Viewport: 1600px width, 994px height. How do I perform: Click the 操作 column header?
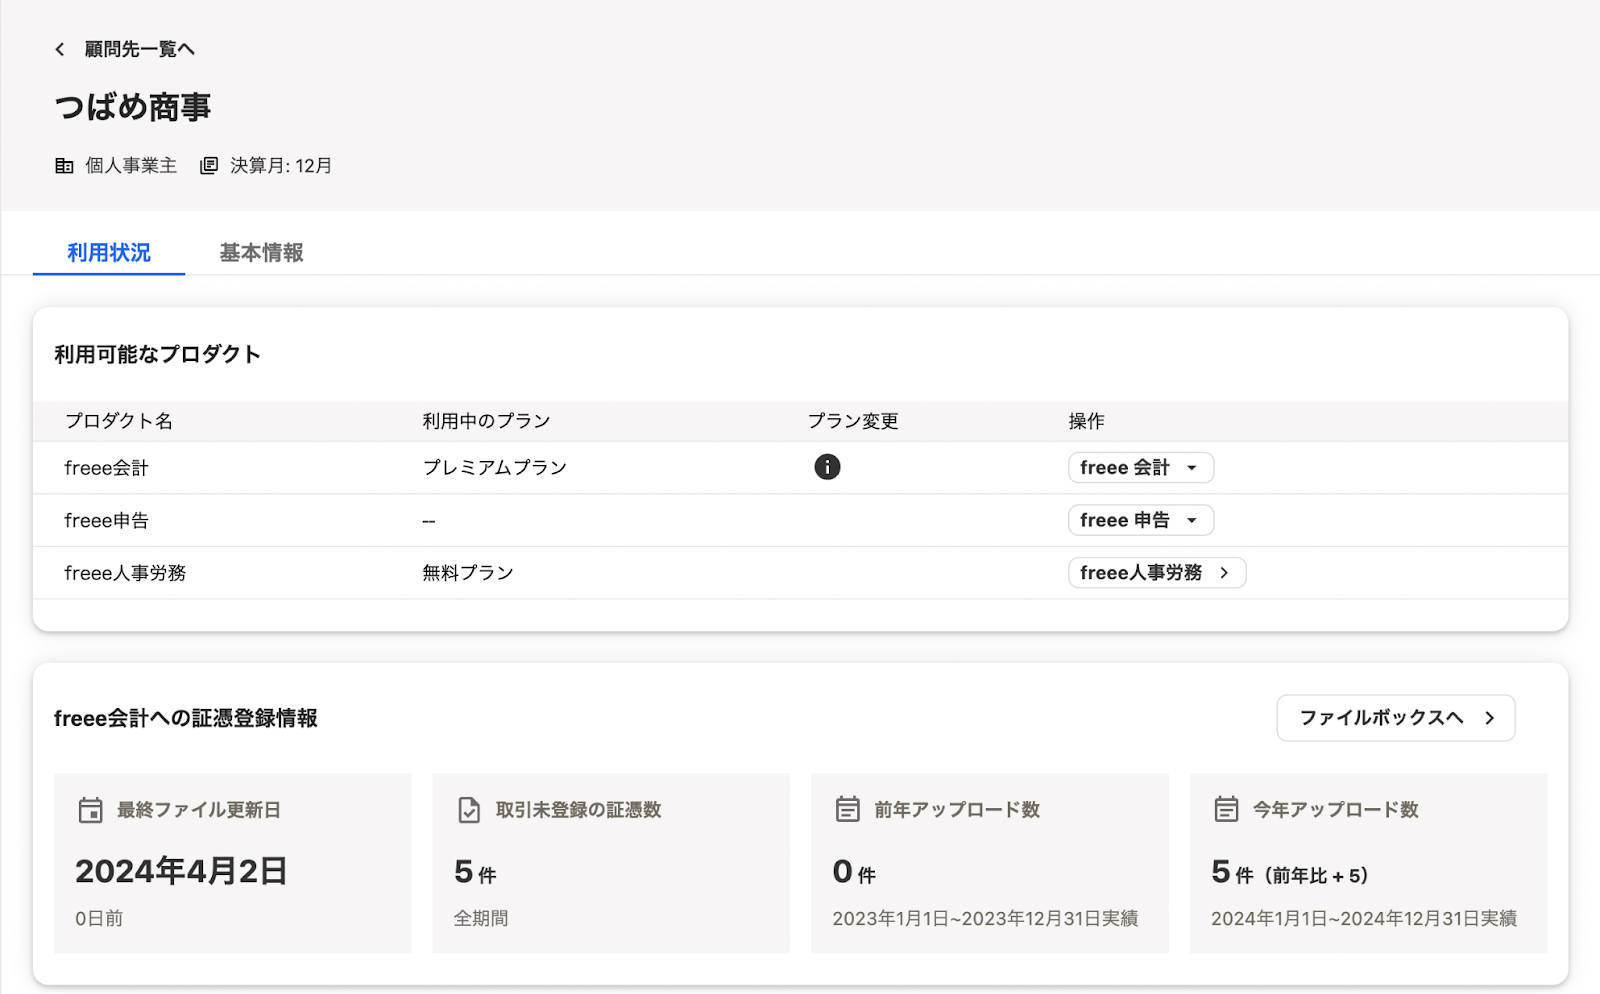1086,421
